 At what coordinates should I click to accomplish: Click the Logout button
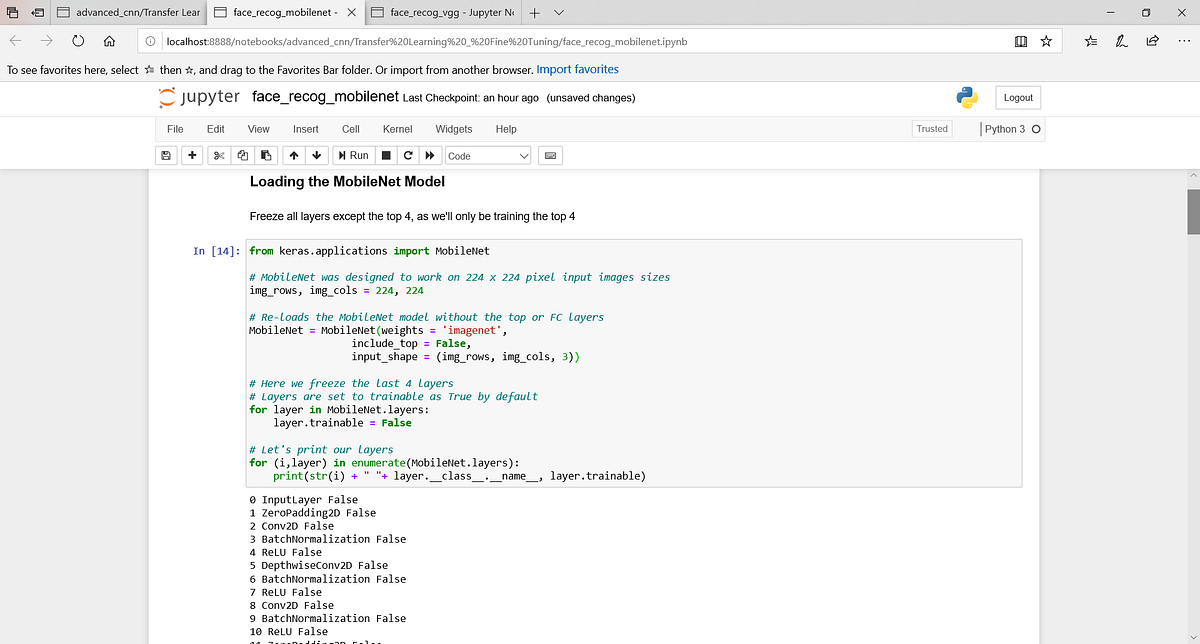pos(1018,97)
